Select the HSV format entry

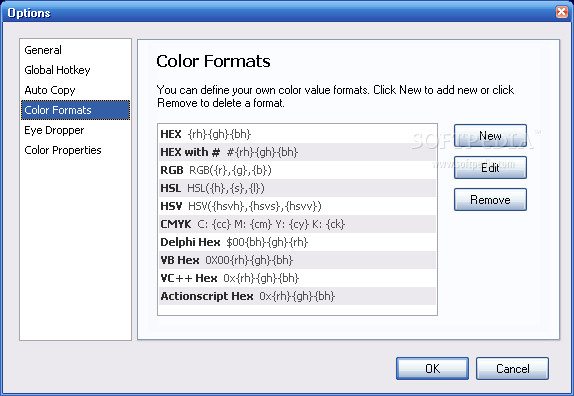[297, 206]
